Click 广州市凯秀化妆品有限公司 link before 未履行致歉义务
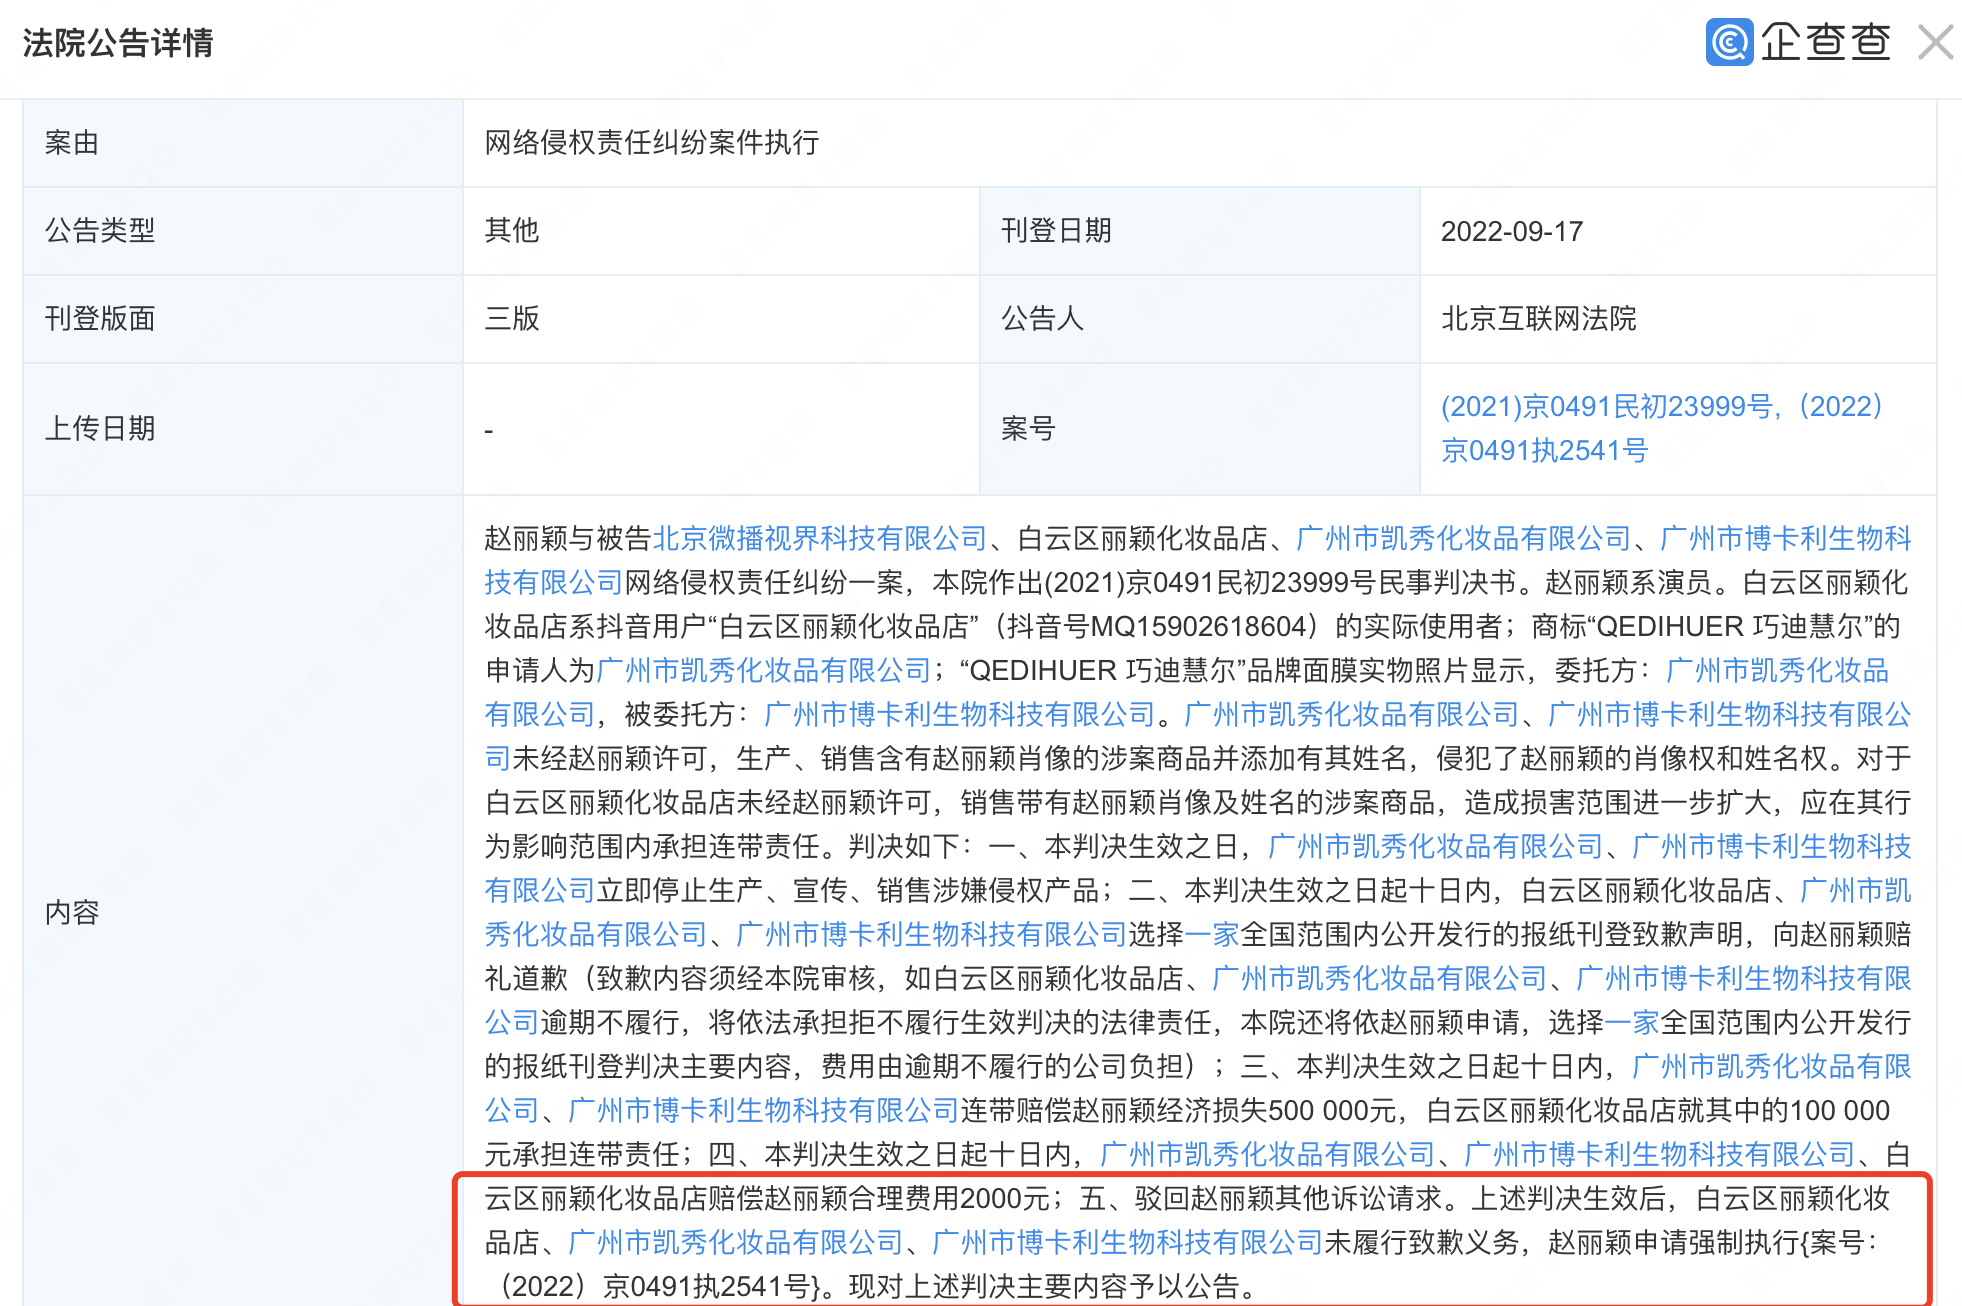Screen dimensions: 1962x1306 [736, 1243]
